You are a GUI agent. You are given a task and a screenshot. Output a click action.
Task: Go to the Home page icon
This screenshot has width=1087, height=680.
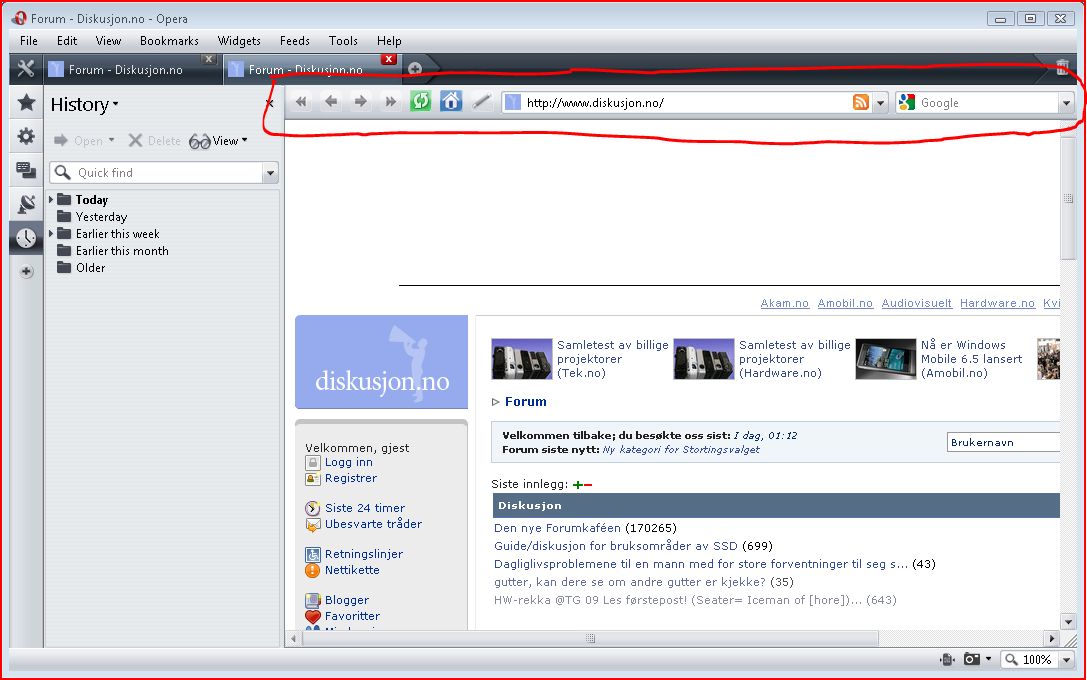coord(451,102)
